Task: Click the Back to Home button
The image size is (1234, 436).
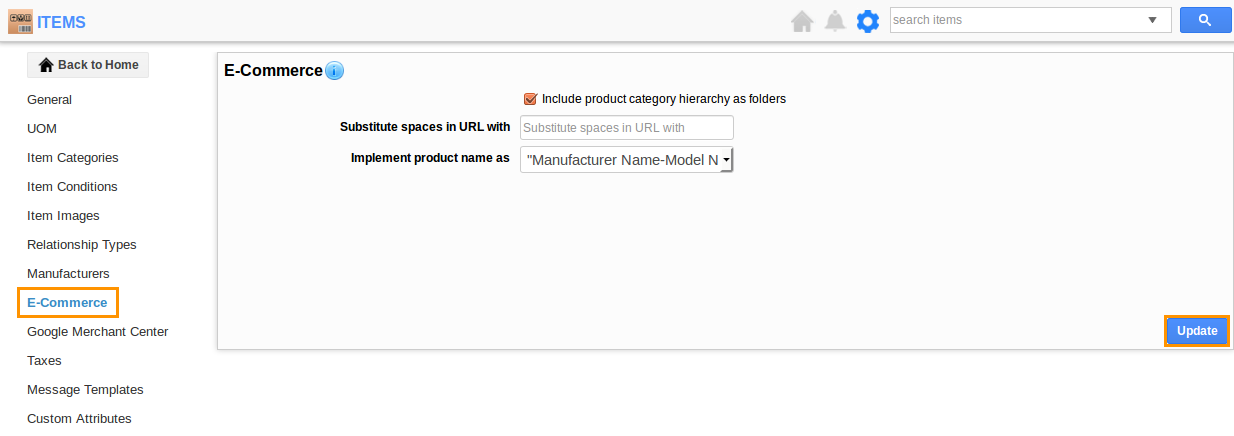Action: pos(88,65)
